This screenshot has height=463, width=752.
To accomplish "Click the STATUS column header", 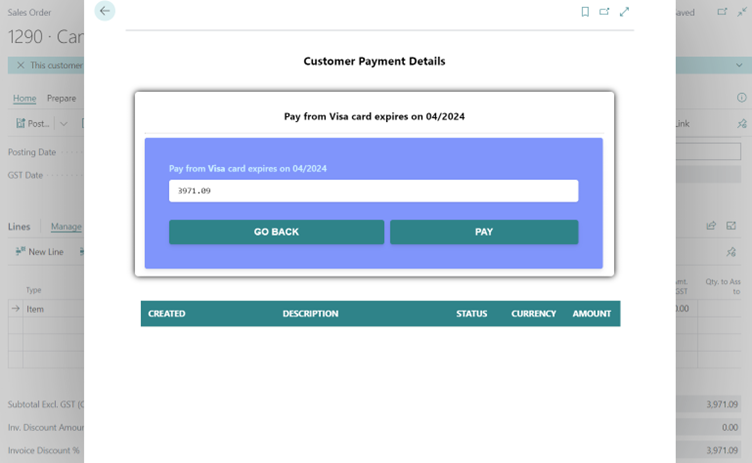I will click(x=471, y=313).
